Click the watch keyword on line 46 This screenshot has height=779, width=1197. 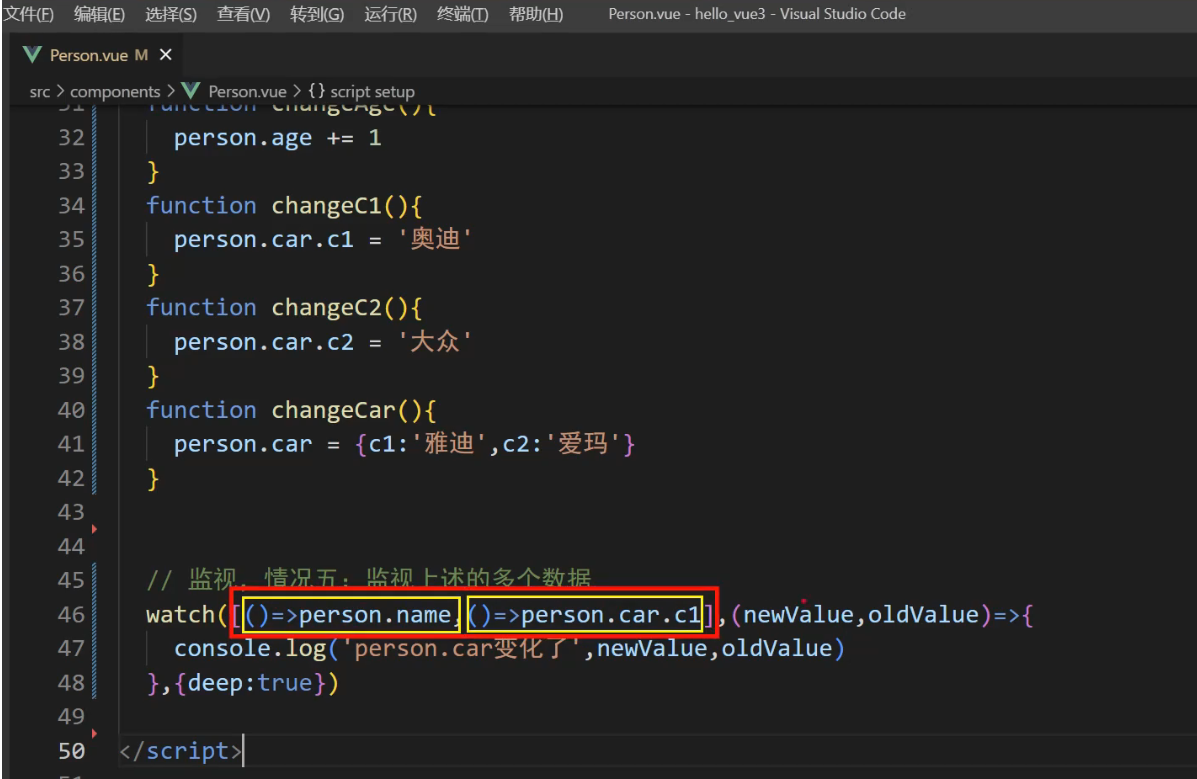tap(180, 615)
